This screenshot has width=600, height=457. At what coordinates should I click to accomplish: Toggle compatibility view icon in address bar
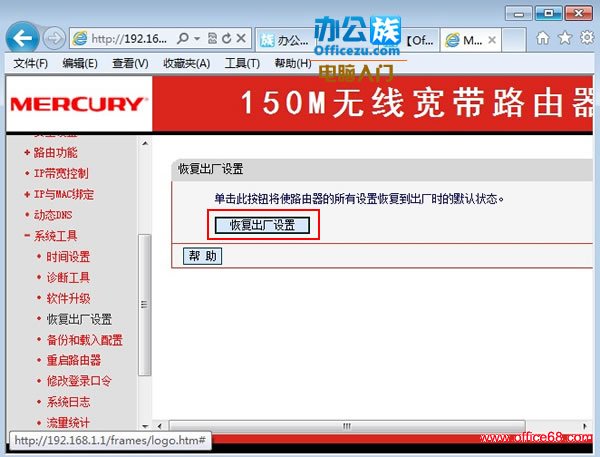pos(212,38)
